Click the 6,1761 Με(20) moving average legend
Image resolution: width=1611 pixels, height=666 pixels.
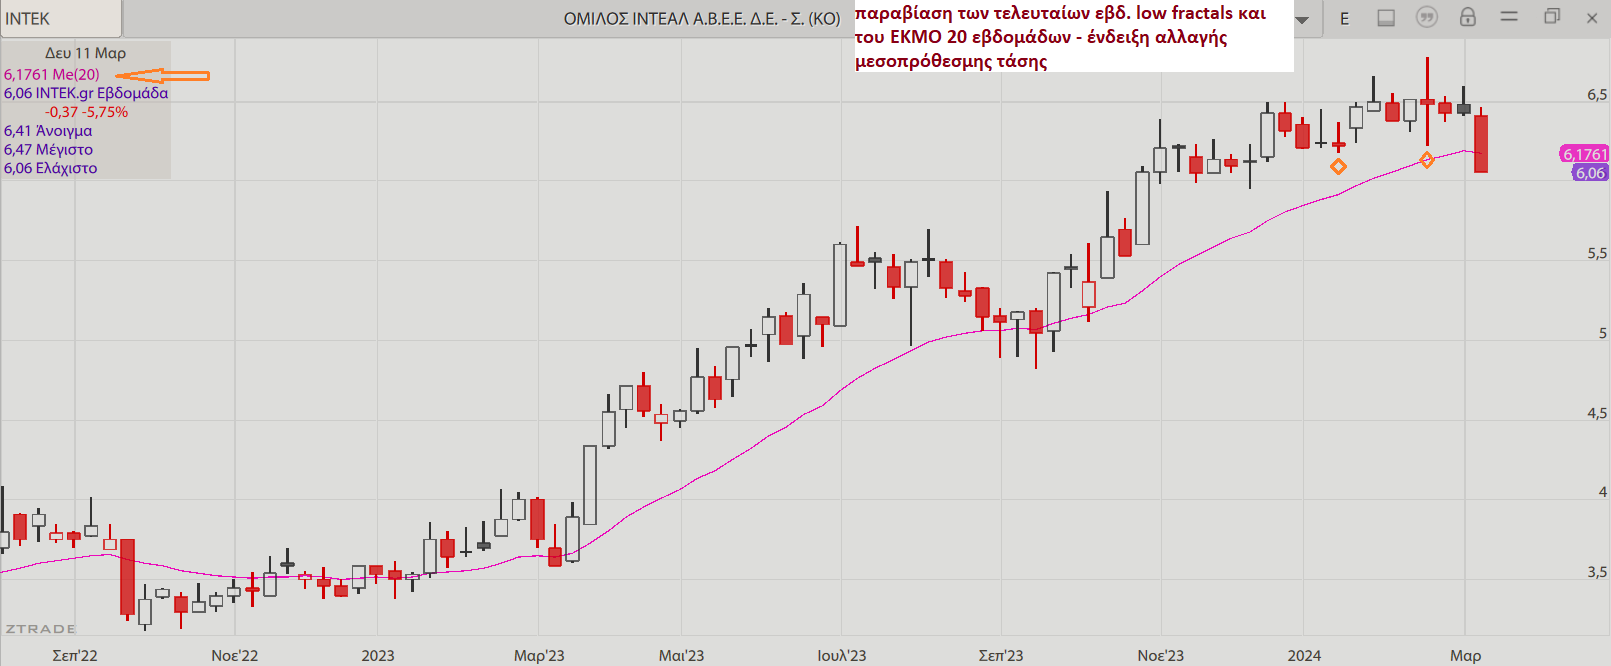(x=52, y=74)
